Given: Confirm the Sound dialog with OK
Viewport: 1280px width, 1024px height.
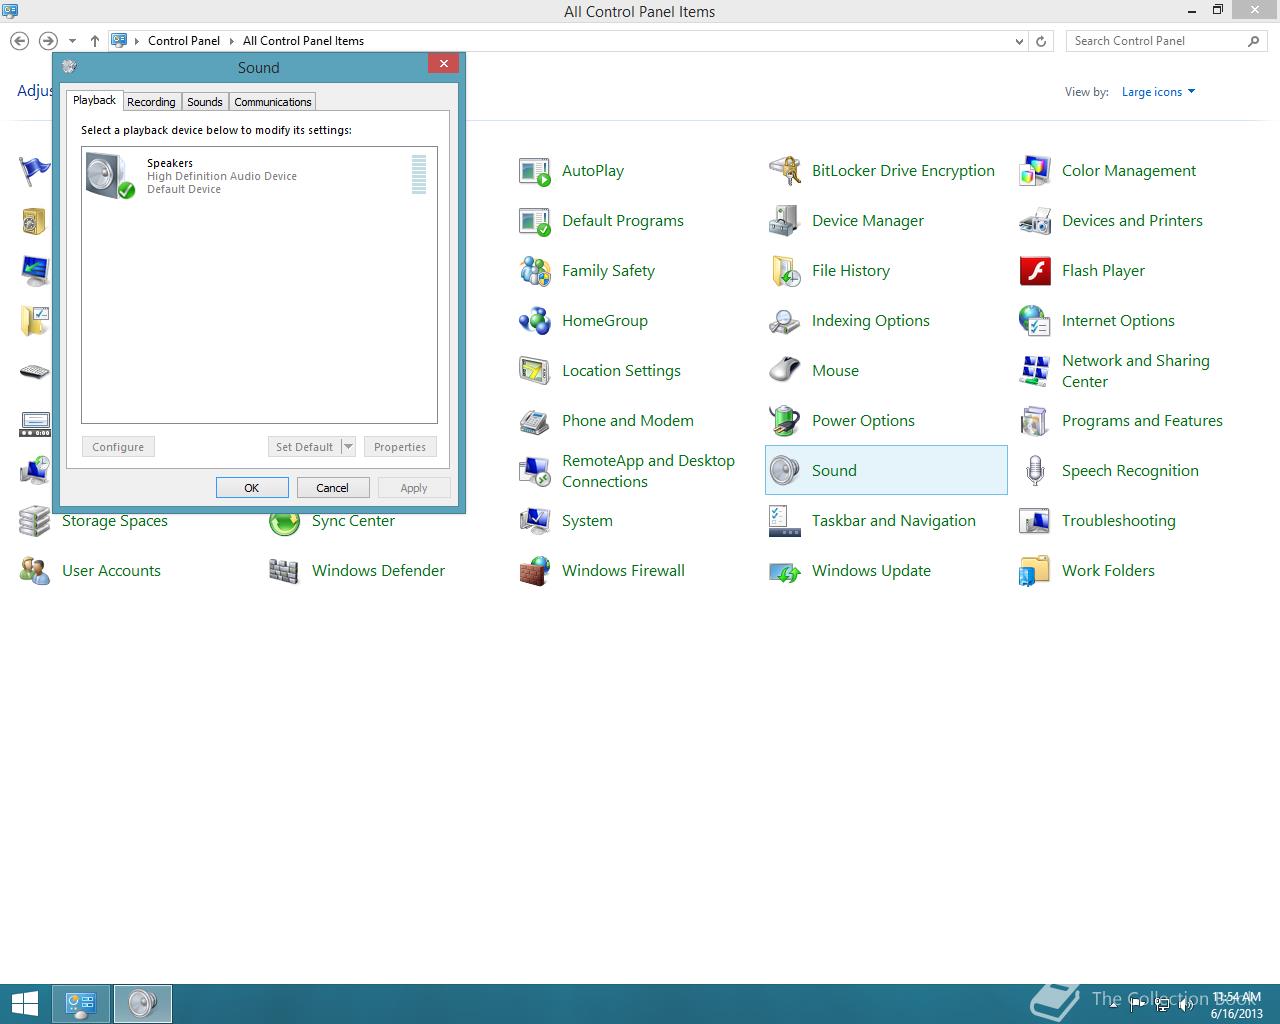Looking at the screenshot, I should 252,488.
